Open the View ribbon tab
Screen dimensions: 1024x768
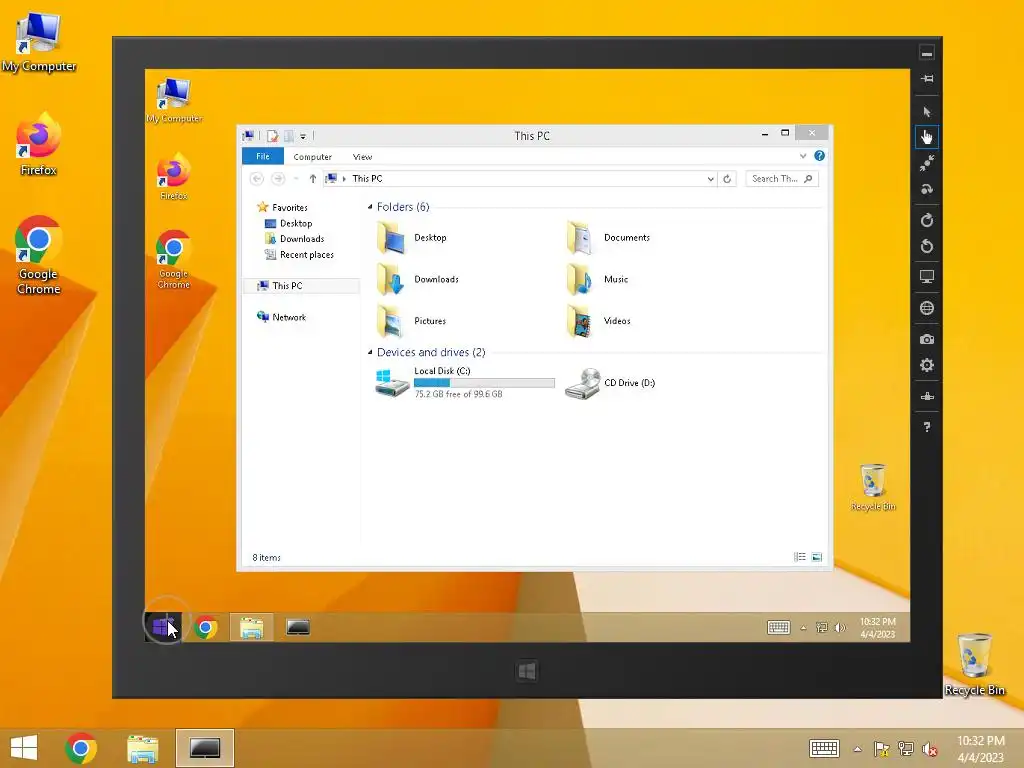(362, 157)
